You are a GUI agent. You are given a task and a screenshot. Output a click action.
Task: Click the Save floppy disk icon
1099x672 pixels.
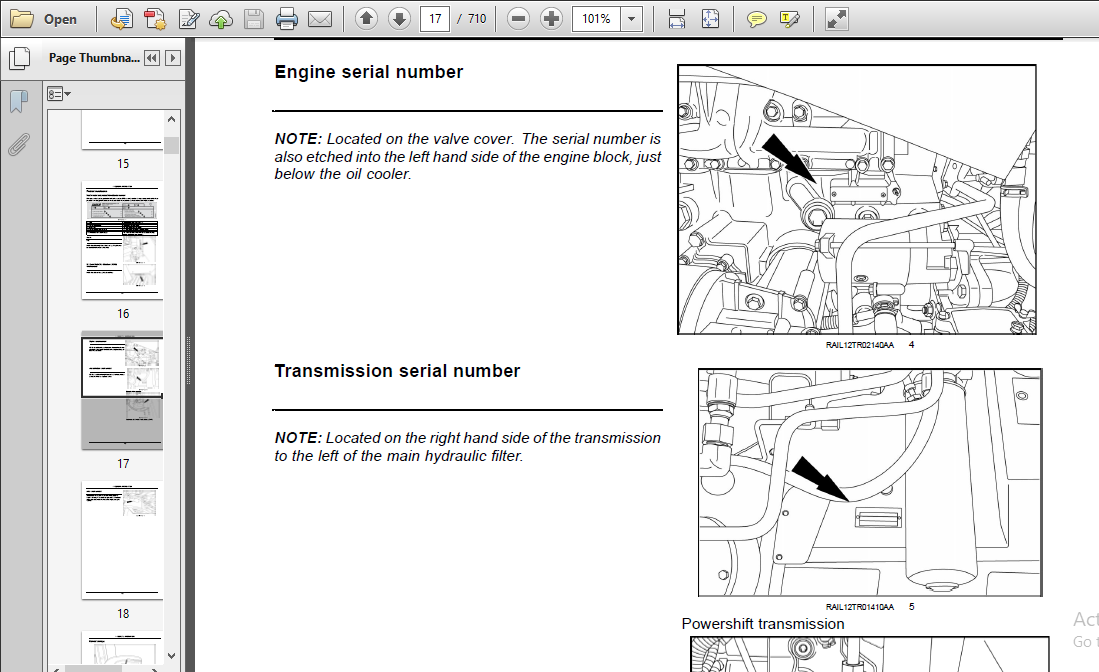pos(254,19)
